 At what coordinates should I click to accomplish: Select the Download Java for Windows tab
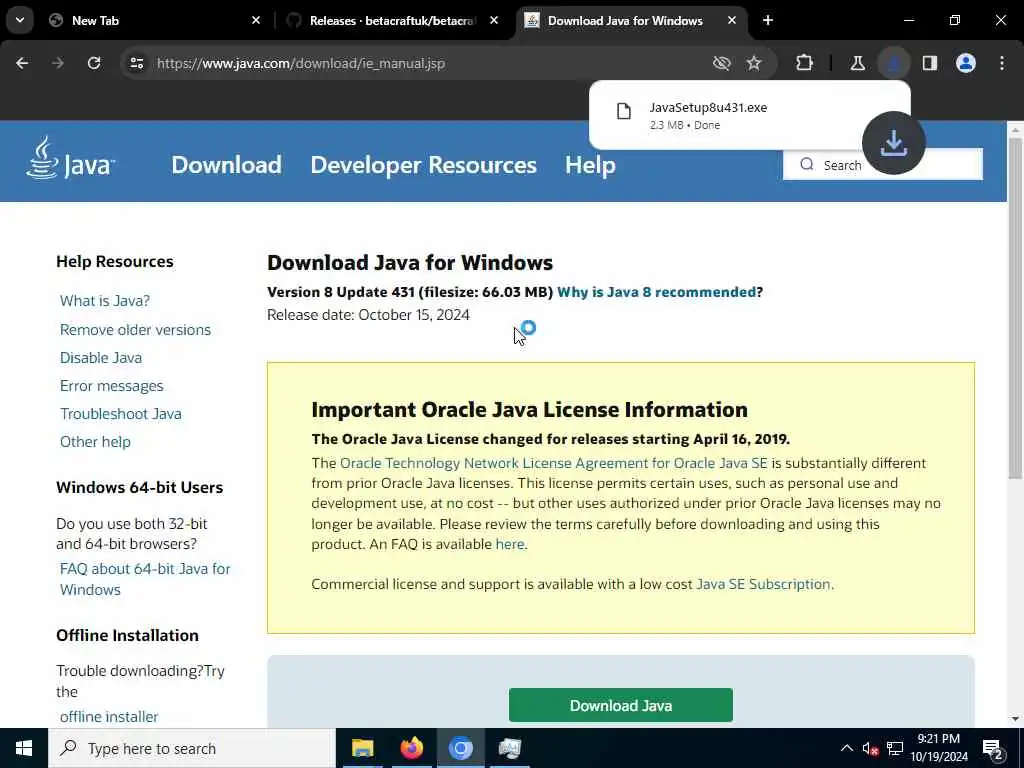(632, 20)
